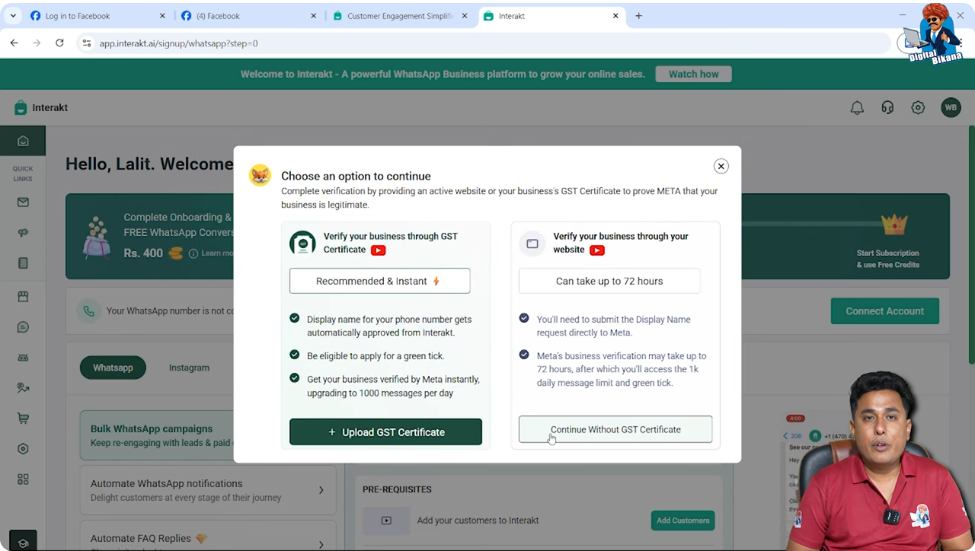Viewport: 975px width, 551px height.
Task: Open notifications bell icon
Action: [857, 108]
